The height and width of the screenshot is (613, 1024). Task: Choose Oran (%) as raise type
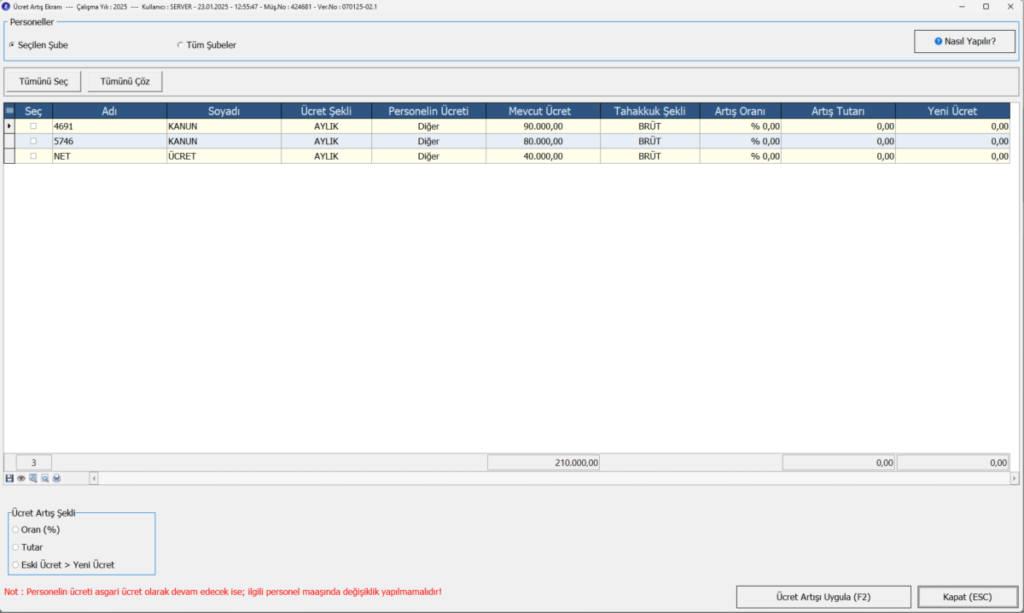point(37,529)
